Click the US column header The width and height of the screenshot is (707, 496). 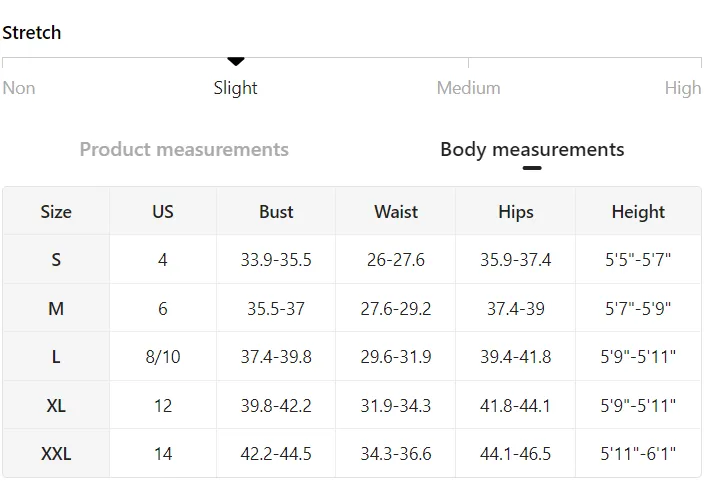[x=163, y=211]
